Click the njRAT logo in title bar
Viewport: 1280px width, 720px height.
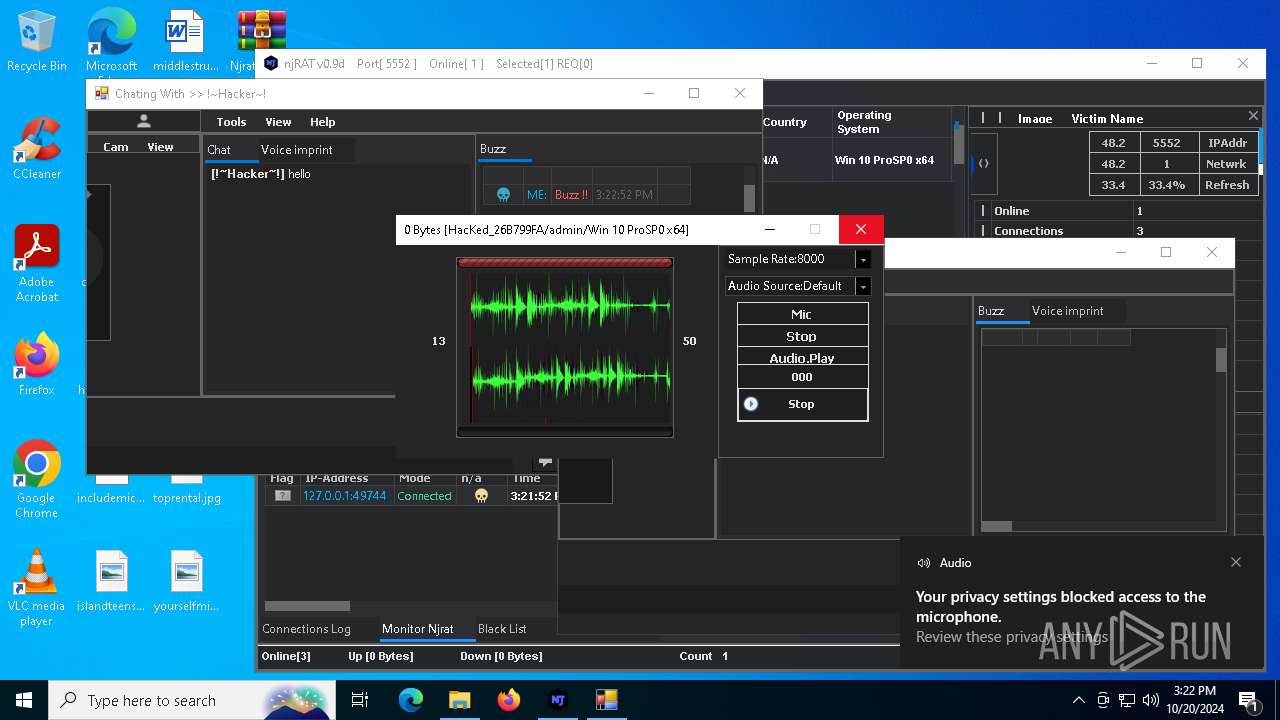pos(271,63)
